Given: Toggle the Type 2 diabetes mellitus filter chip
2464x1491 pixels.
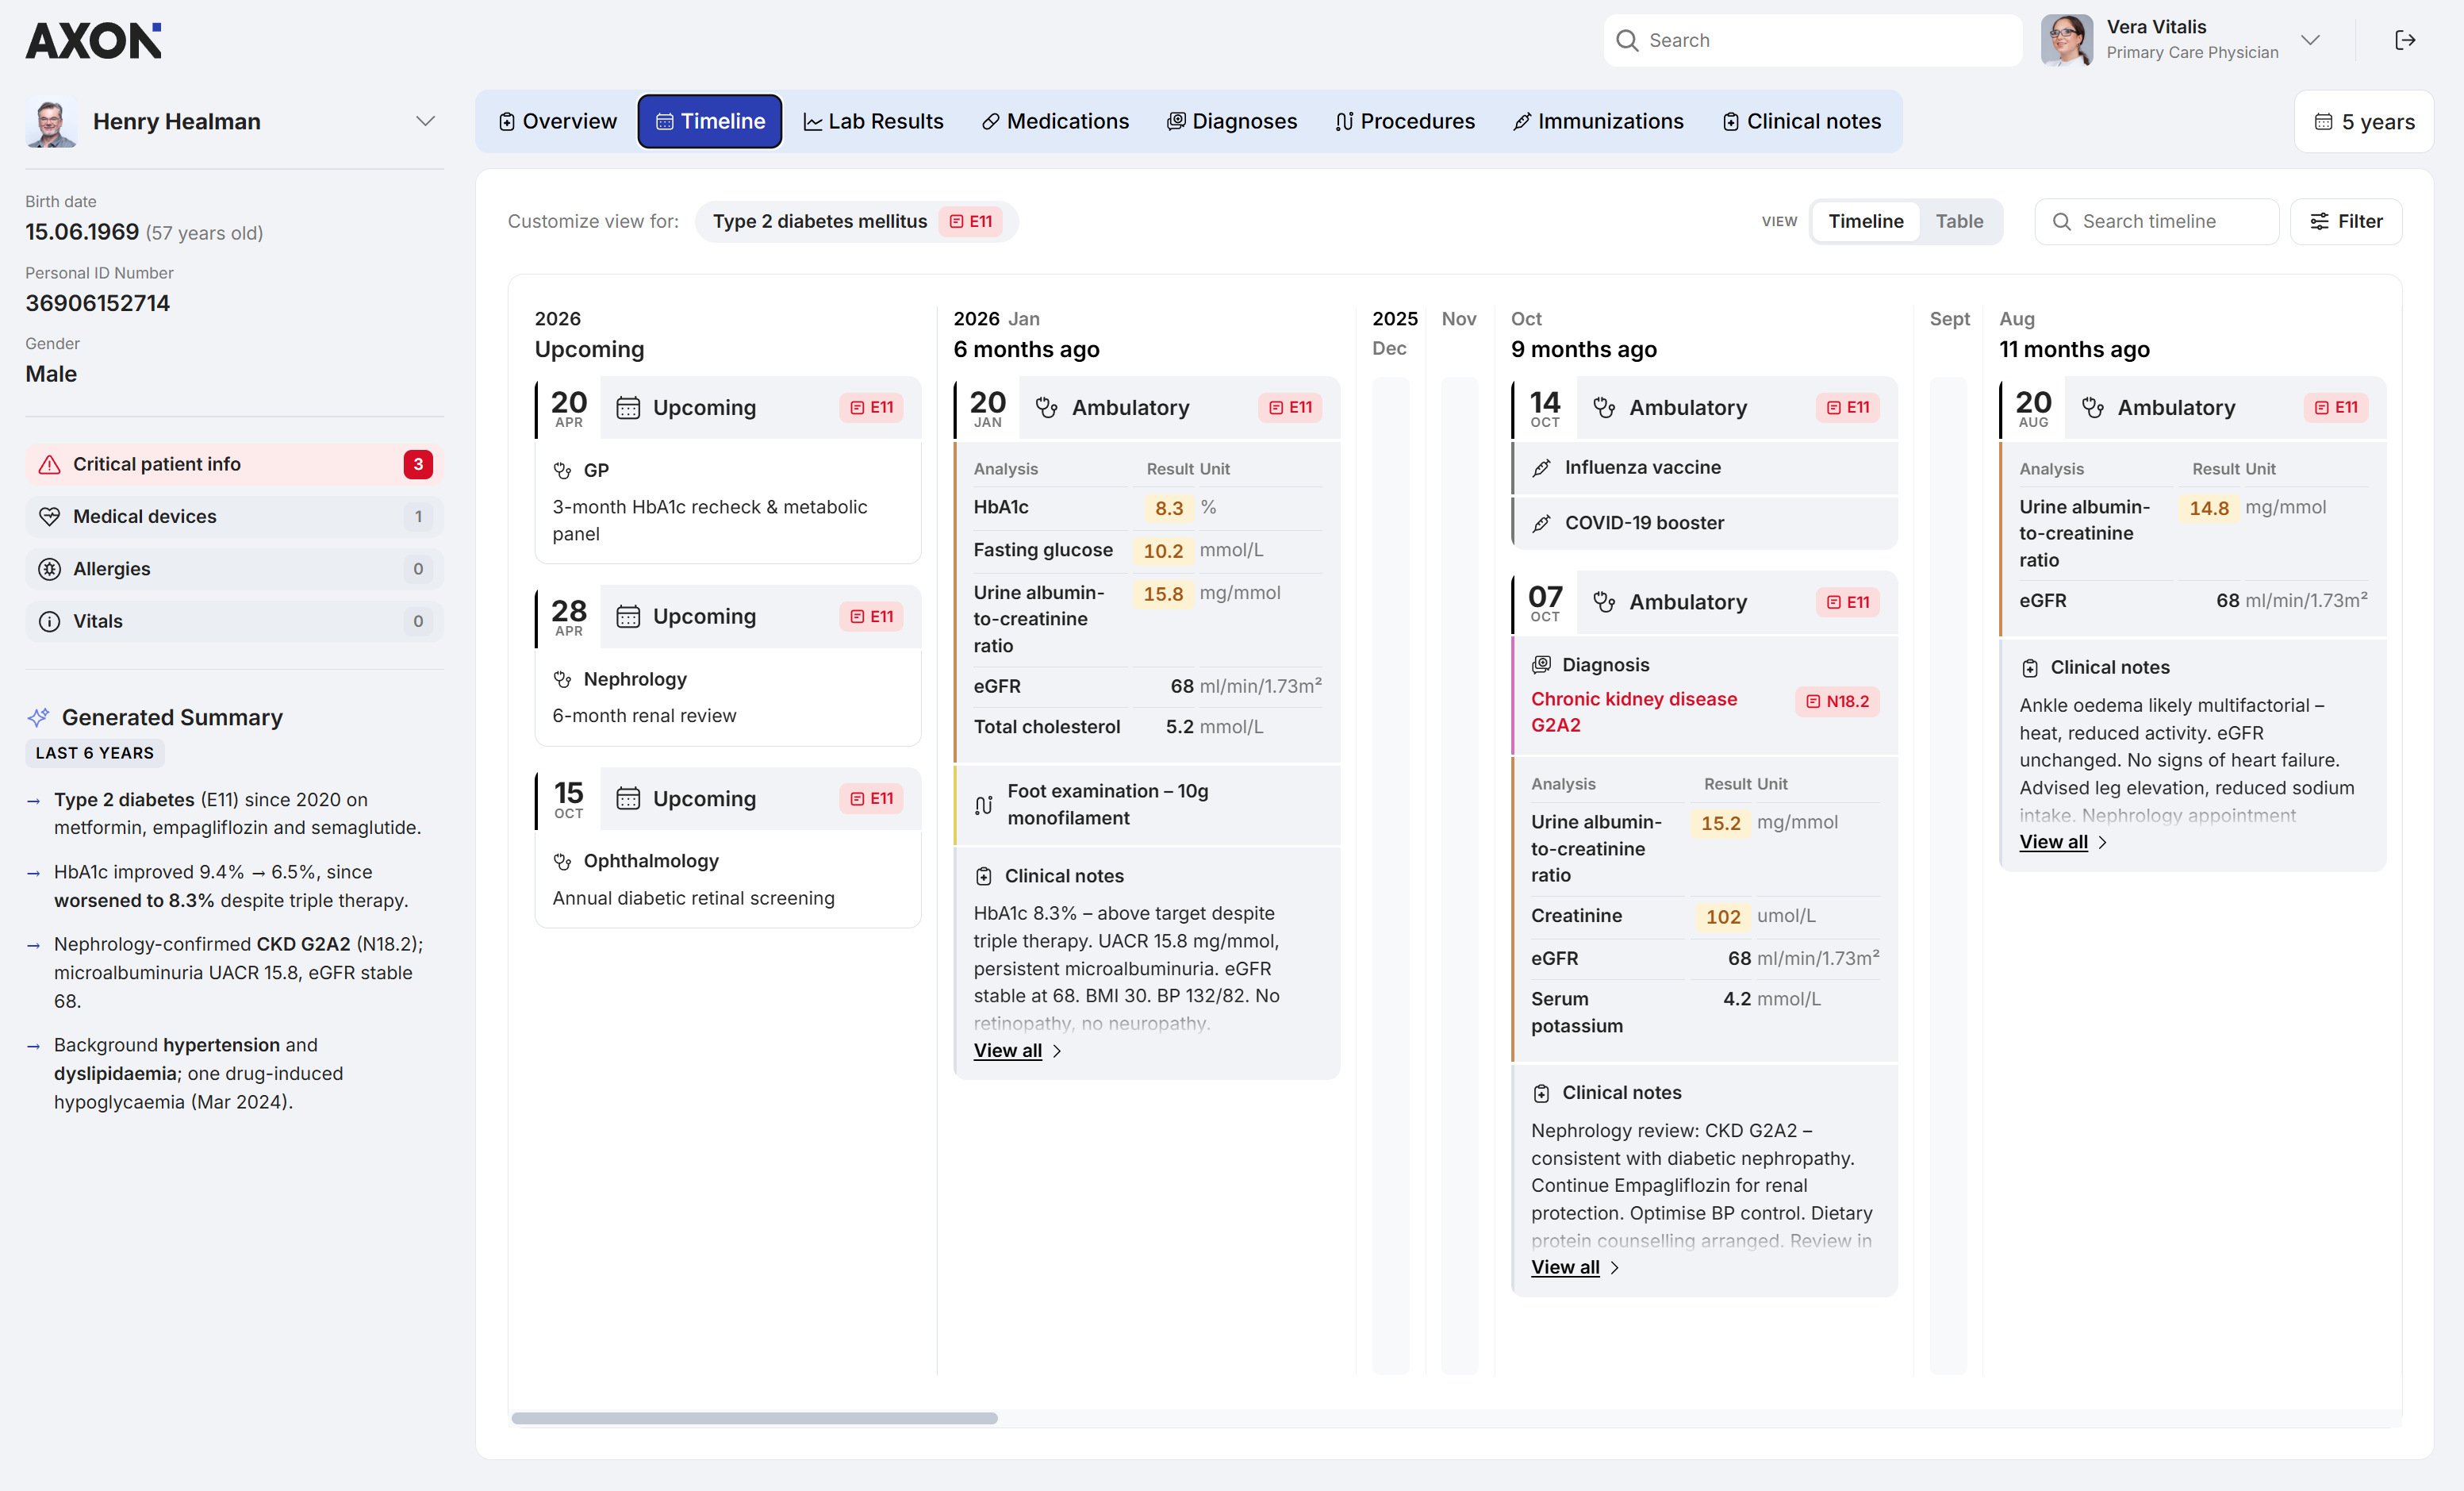Looking at the screenshot, I should pyautogui.click(x=856, y=221).
